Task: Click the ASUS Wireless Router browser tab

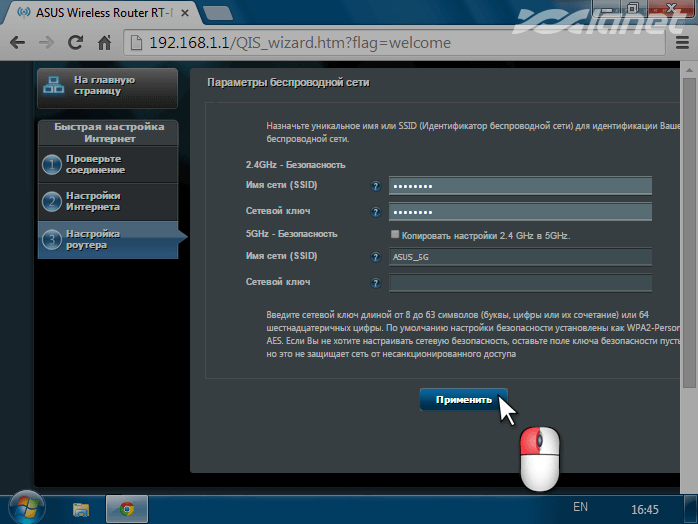Action: (x=100, y=13)
